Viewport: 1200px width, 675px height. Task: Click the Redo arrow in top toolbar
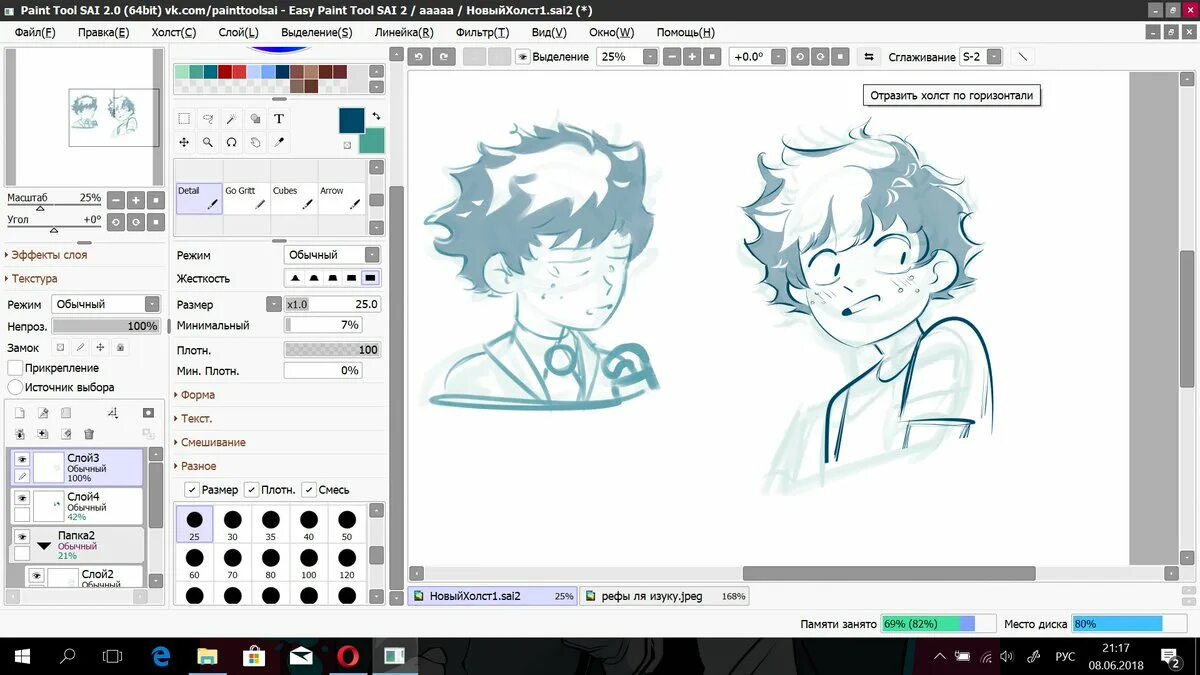point(444,57)
